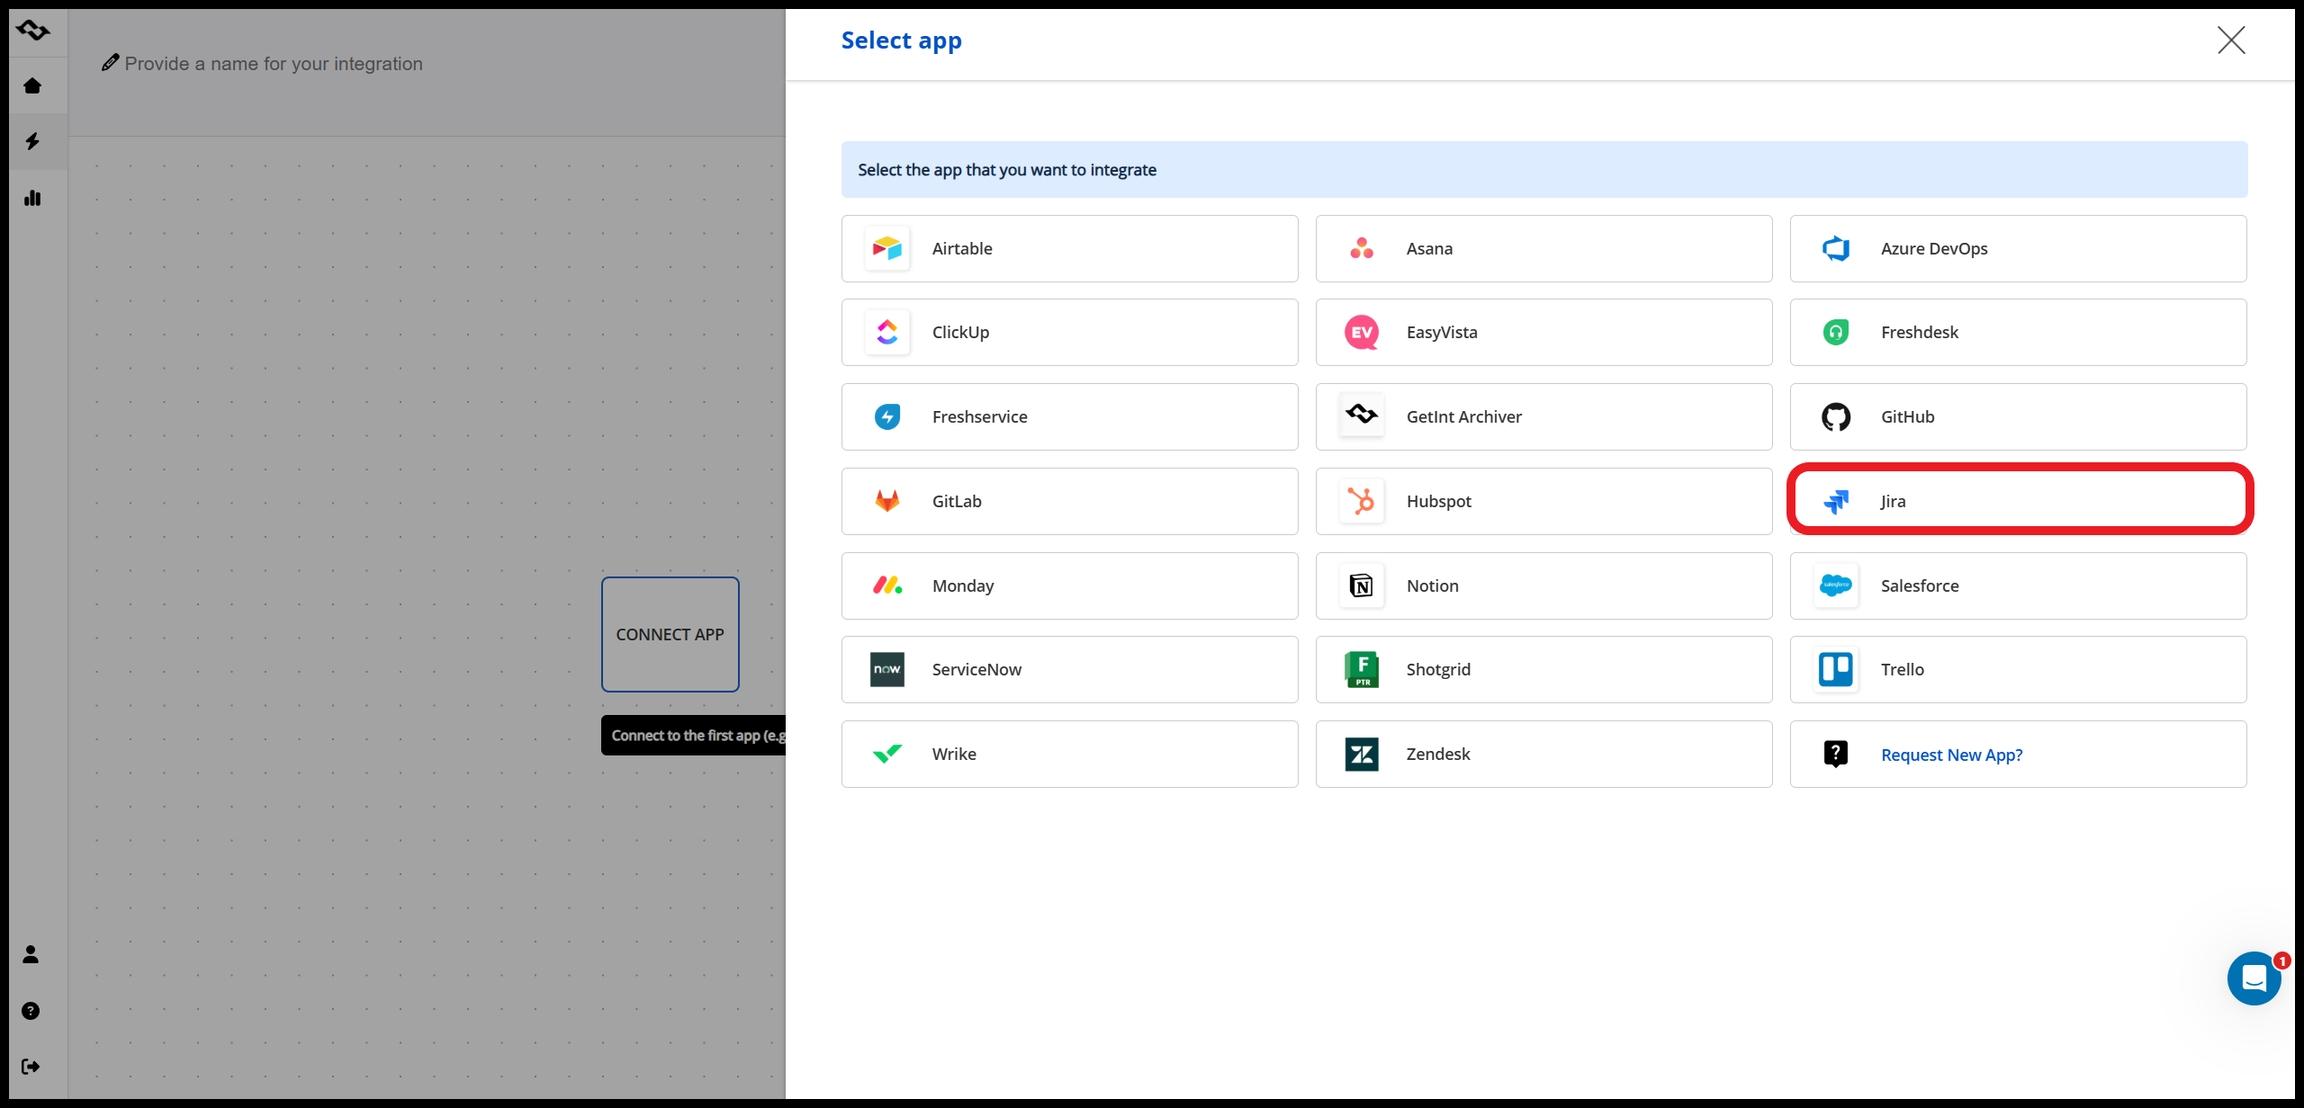Click the integration name field
Image resolution: width=2304 pixels, height=1108 pixels.
pyautogui.click(x=273, y=64)
